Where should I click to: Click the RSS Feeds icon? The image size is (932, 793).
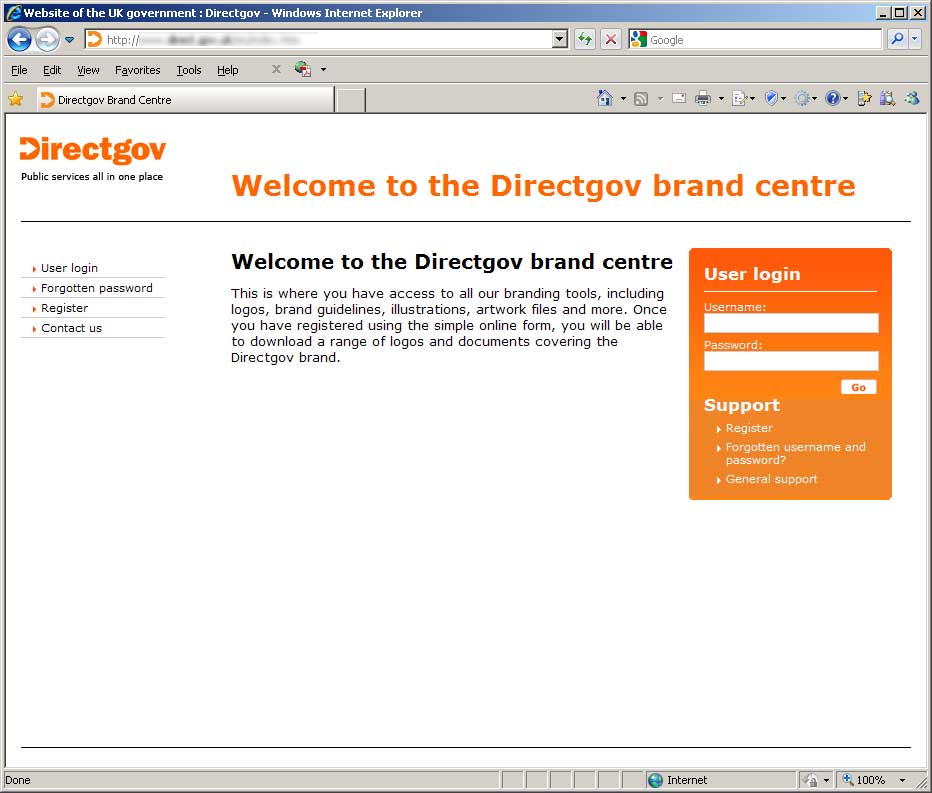[x=641, y=99]
